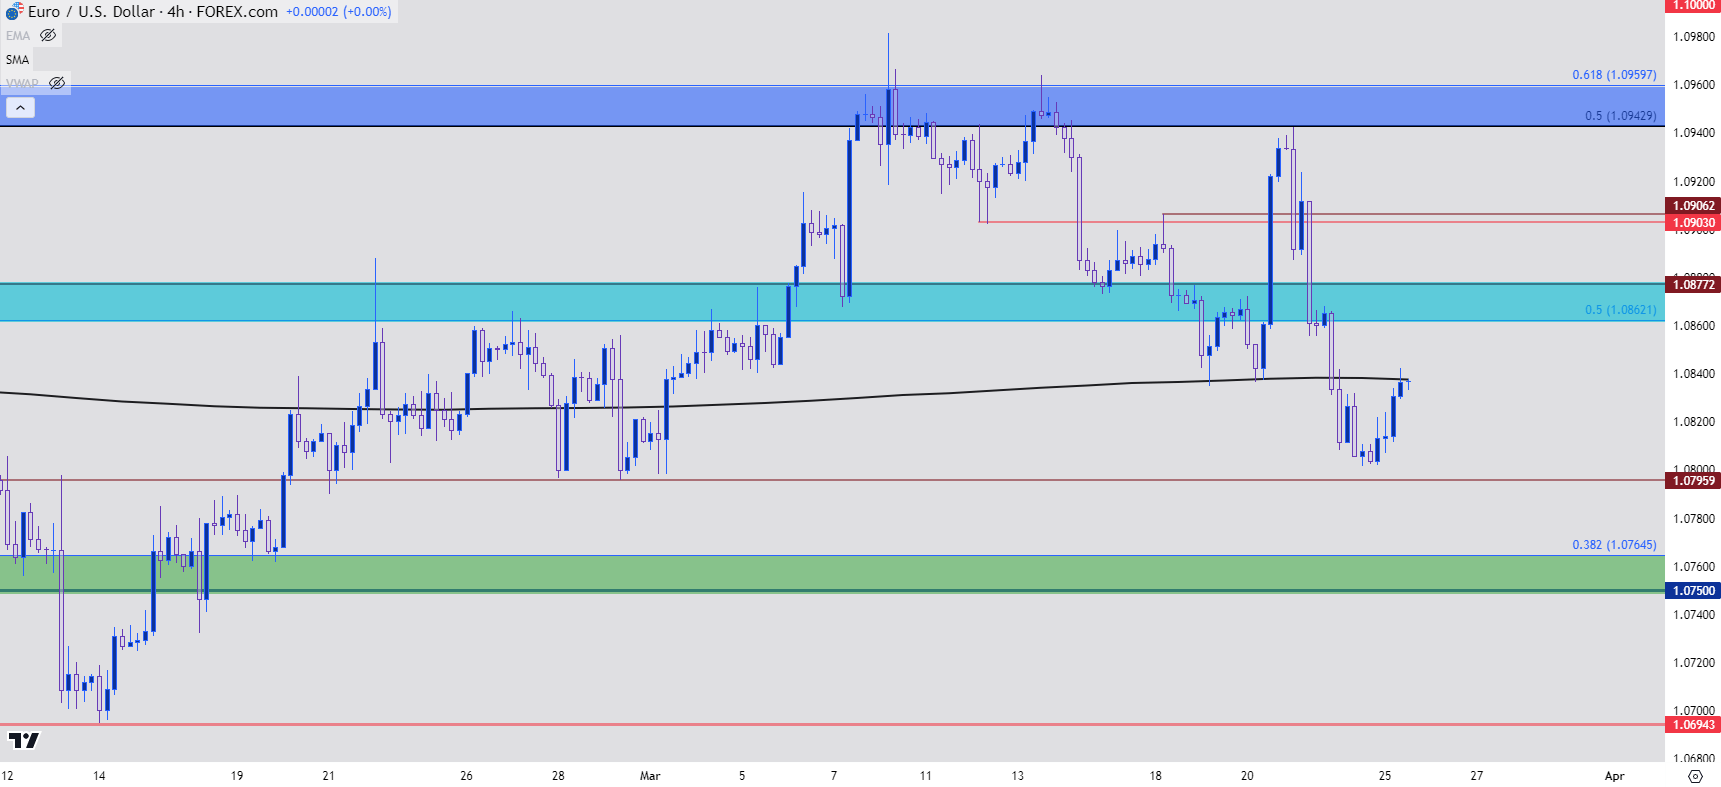Click the 1.07200 price scale tick
Viewport: 1721px width, 787px height.
point(1694,663)
